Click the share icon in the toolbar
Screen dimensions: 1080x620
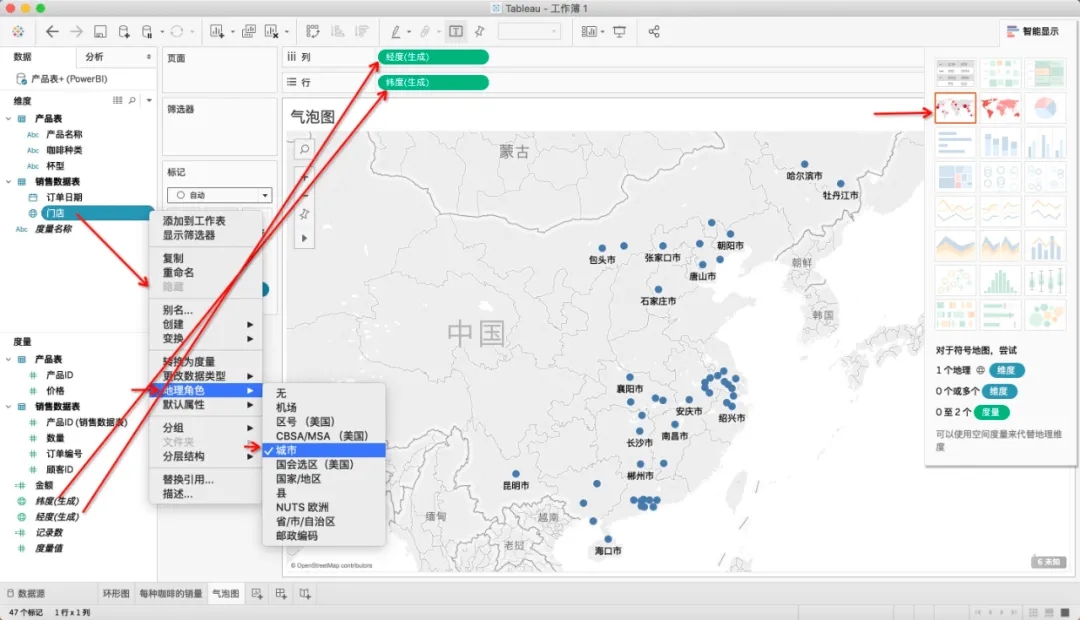[x=654, y=31]
